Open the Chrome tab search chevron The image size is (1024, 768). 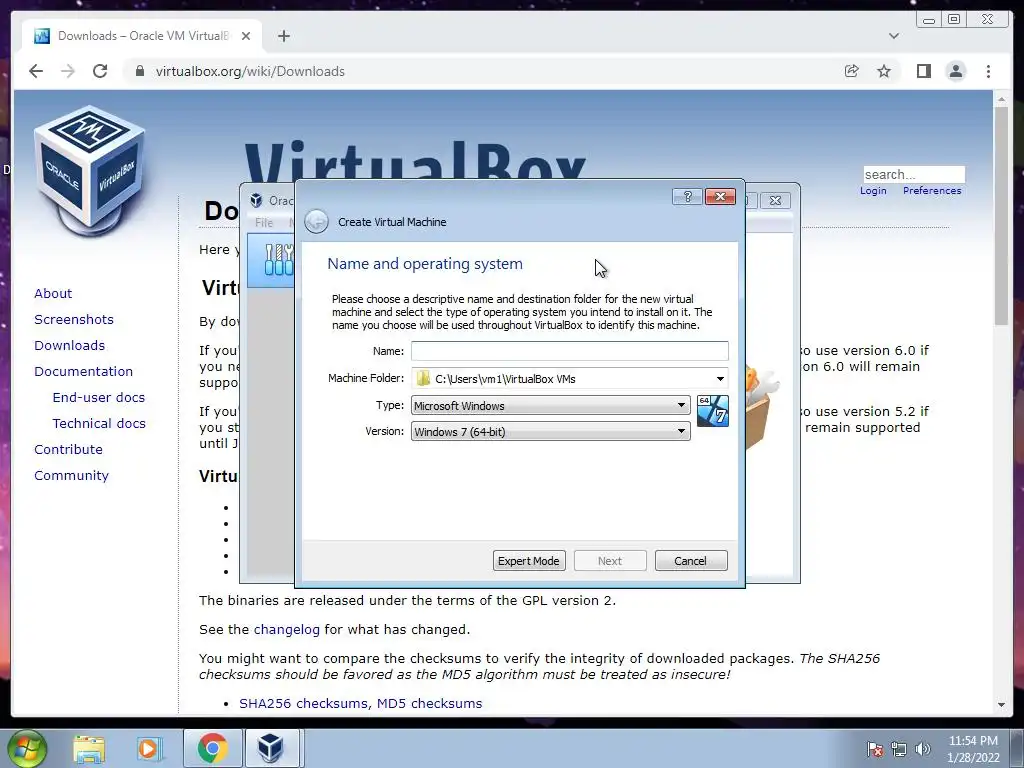894,36
